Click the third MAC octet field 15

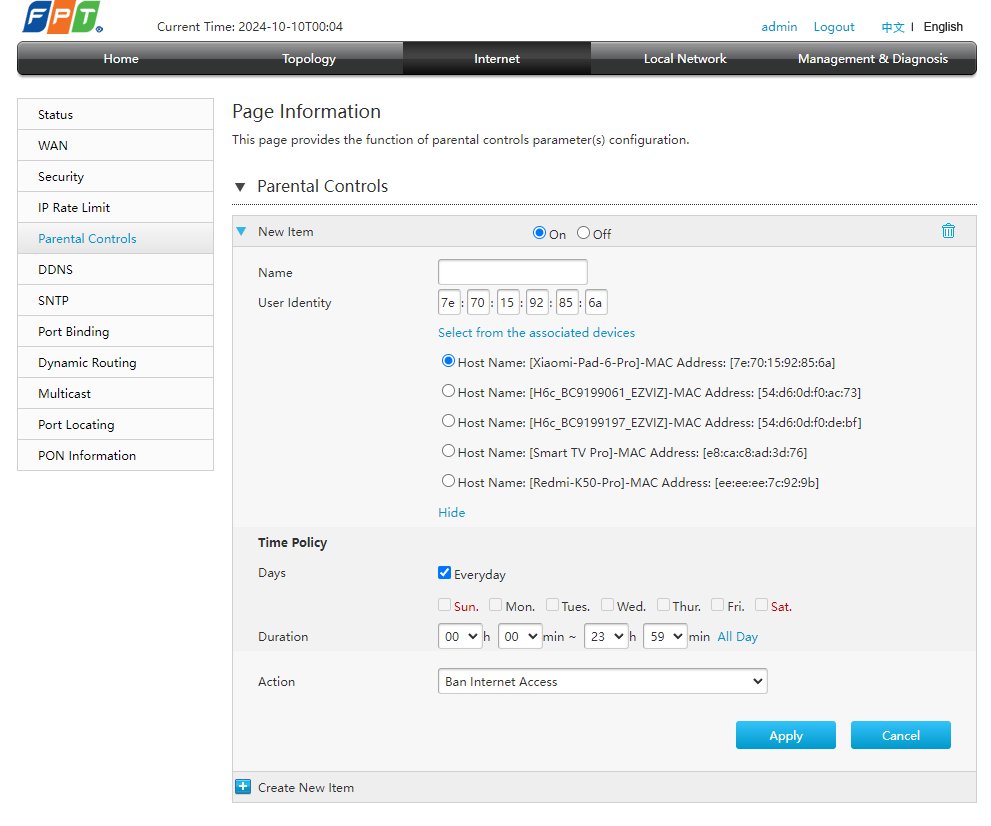click(508, 302)
